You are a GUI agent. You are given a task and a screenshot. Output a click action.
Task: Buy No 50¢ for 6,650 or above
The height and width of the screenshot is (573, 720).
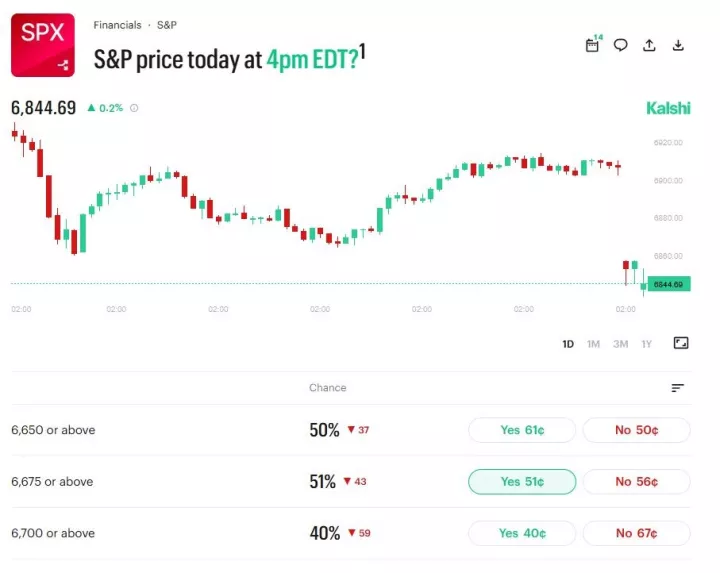pos(636,430)
